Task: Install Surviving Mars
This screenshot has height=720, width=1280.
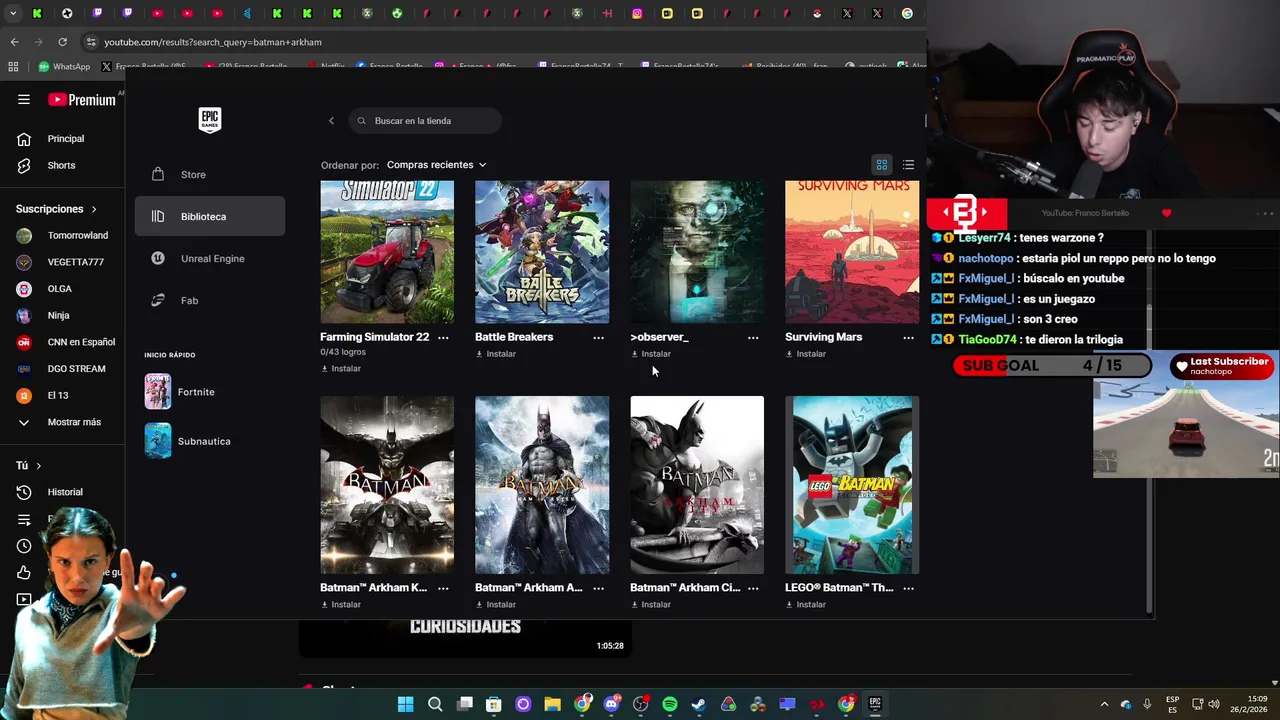Action: point(806,354)
